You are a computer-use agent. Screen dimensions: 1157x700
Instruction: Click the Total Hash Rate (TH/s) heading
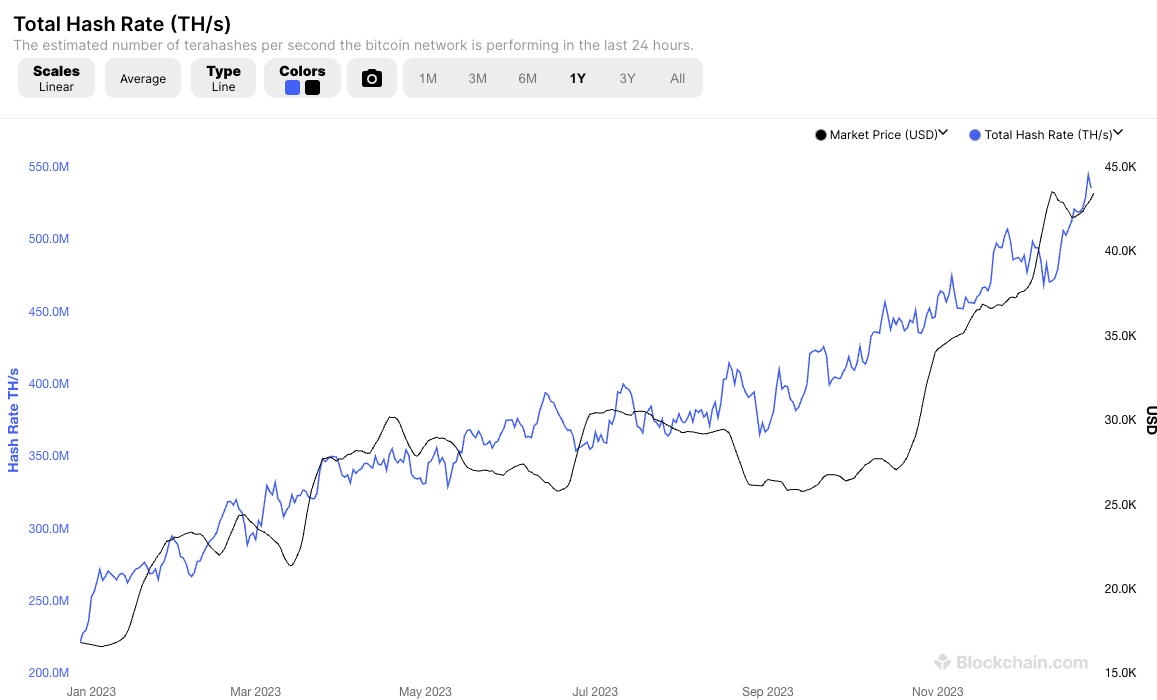pyautogui.click(x=122, y=24)
